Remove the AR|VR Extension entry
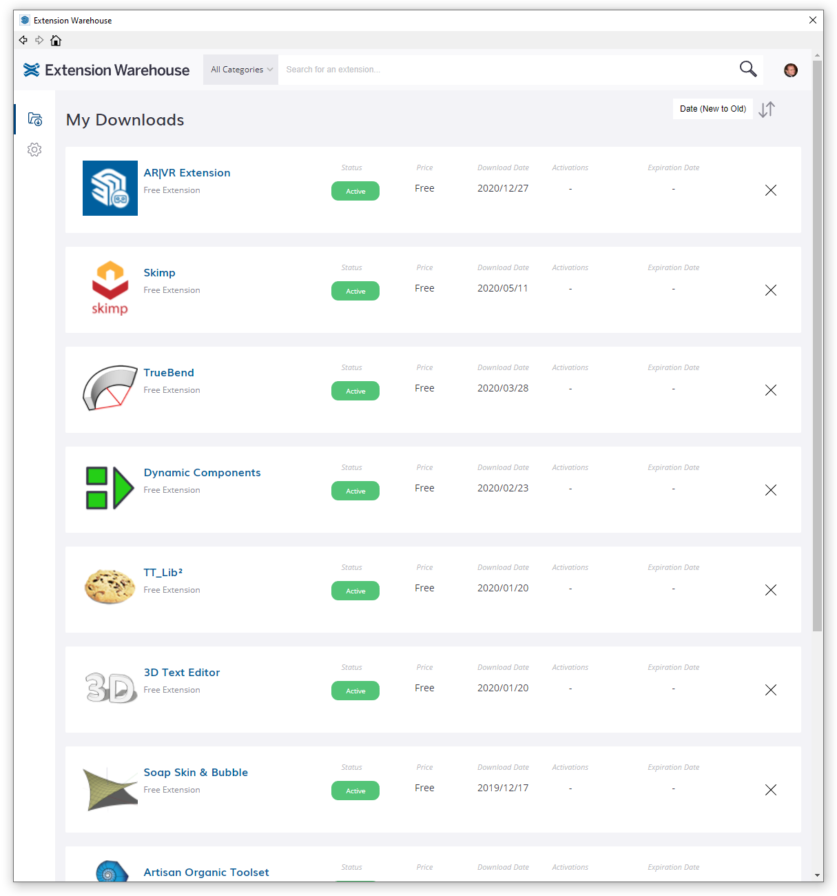Image resolution: width=837 pixels, height=896 pixels. click(x=770, y=190)
